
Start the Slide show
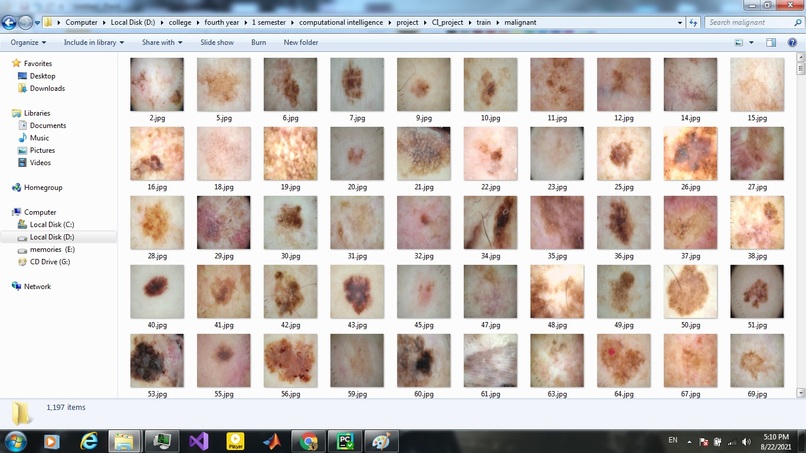(217, 42)
